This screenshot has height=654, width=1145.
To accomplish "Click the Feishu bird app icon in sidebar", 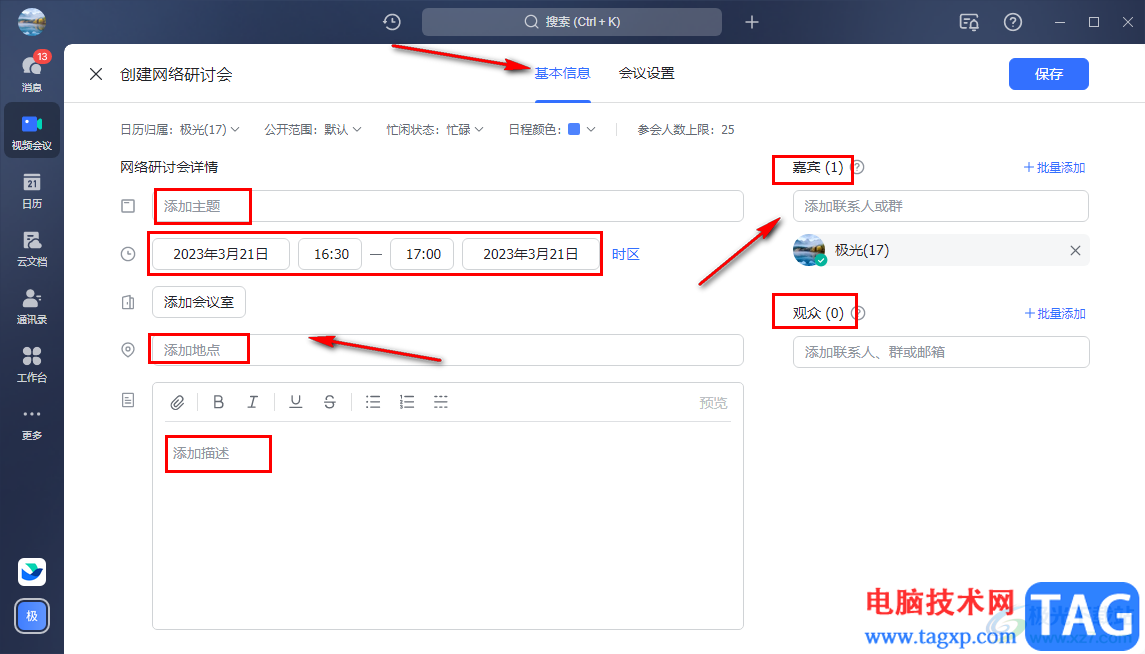I will click(31, 572).
